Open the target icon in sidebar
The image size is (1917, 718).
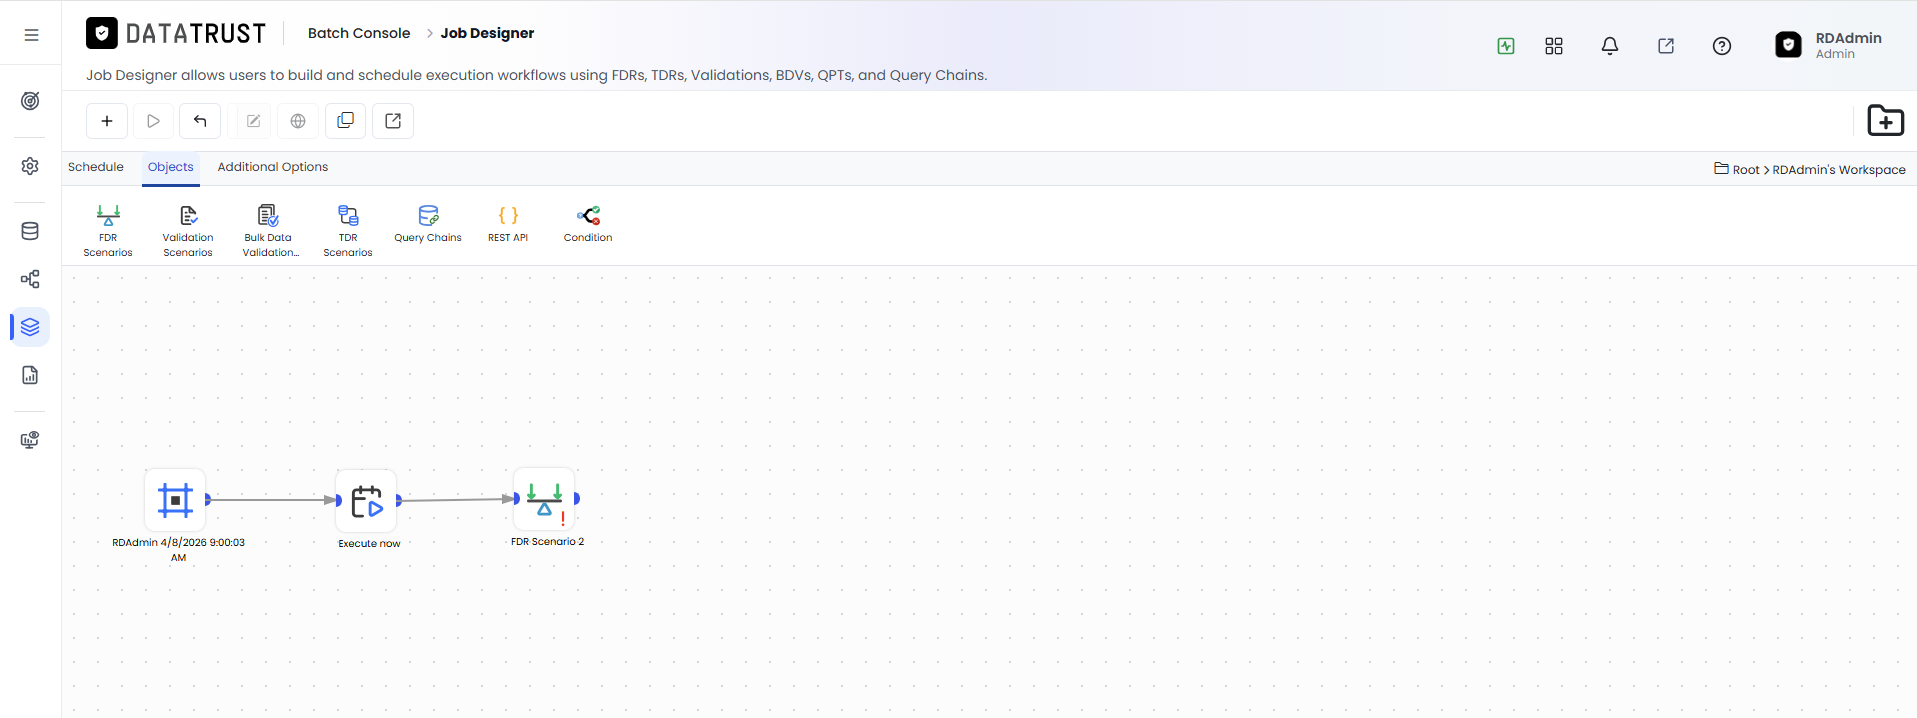[x=30, y=101]
